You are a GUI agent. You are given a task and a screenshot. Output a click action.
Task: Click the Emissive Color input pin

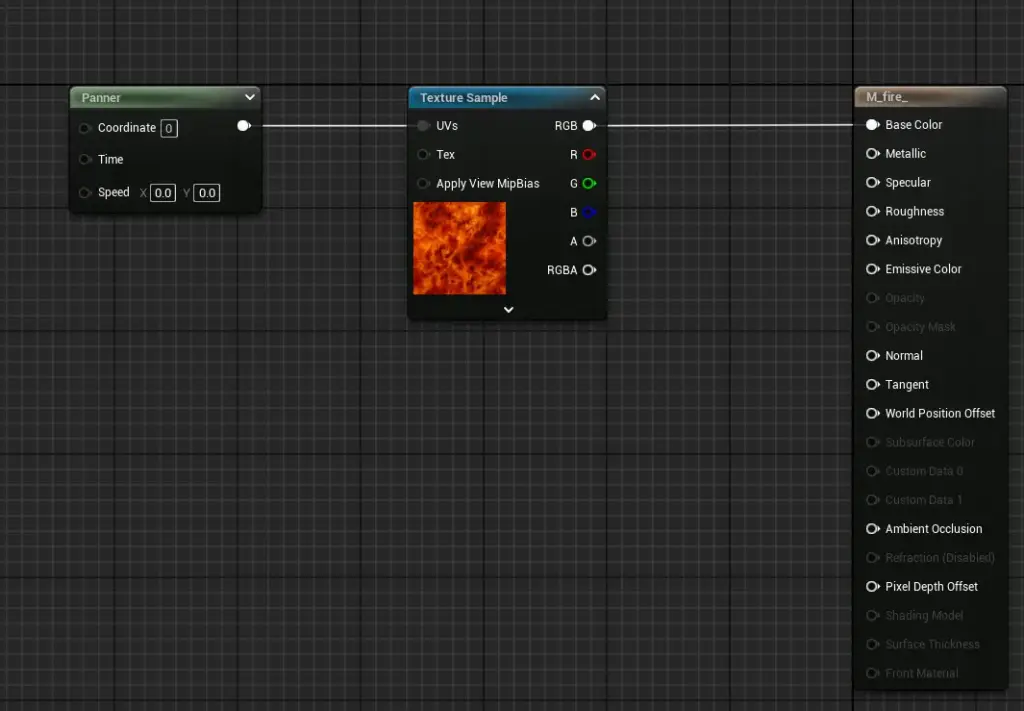872,269
